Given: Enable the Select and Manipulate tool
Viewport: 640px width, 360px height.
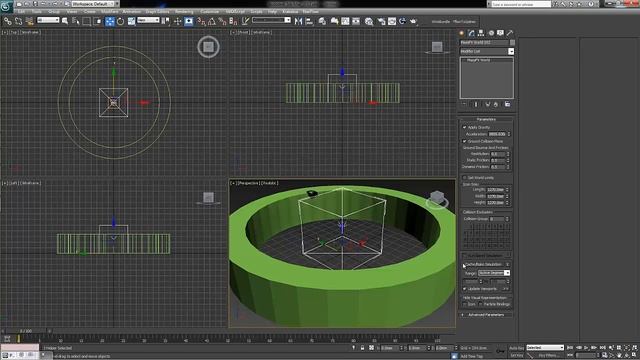Looking at the screenshot, I should click(x=177, y=21).
